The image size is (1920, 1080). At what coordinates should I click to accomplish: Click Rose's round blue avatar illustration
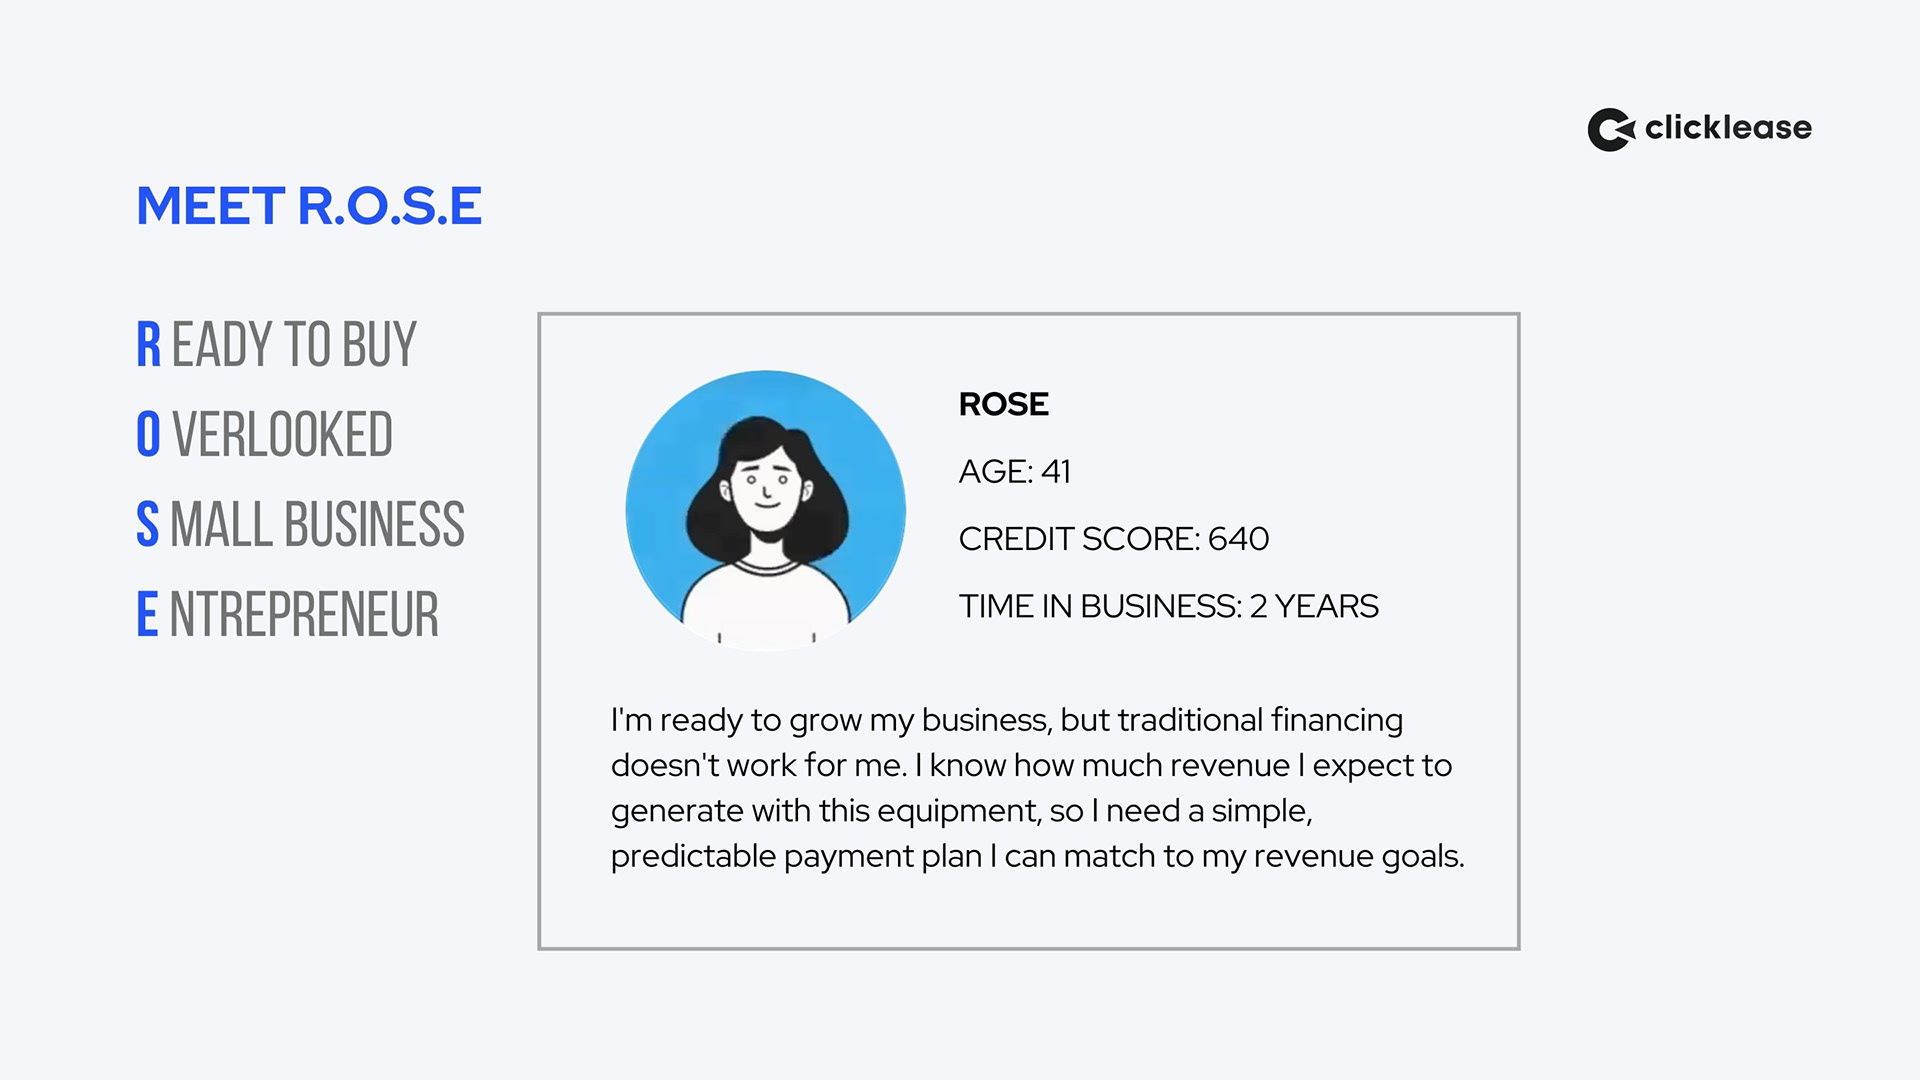tap(766, 511)
